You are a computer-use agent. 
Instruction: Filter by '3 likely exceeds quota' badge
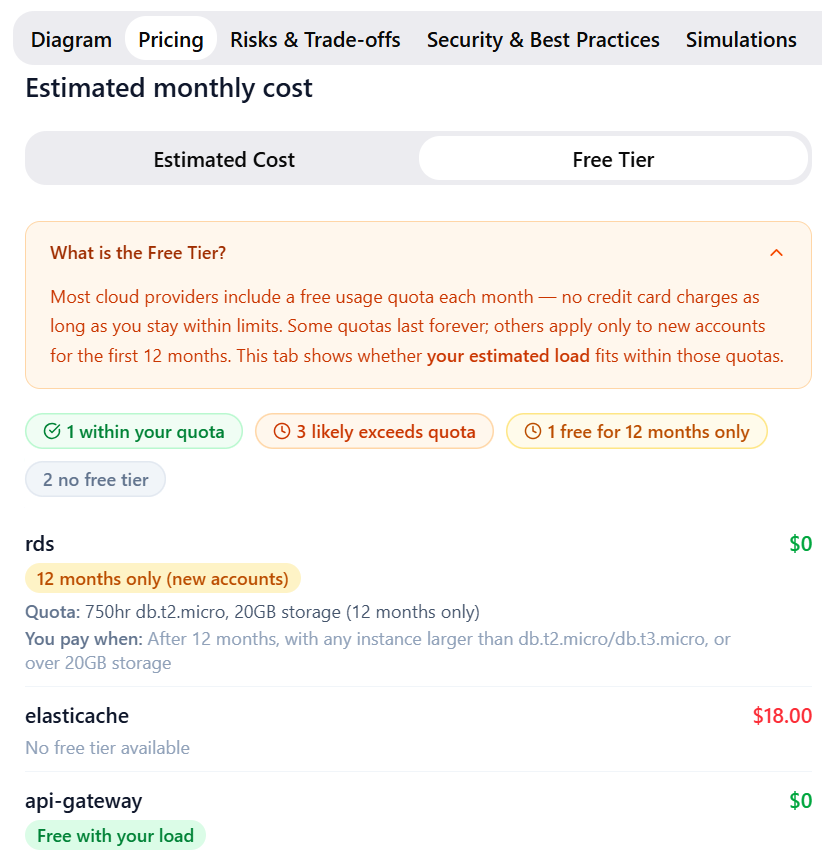(x=374, y=432)
